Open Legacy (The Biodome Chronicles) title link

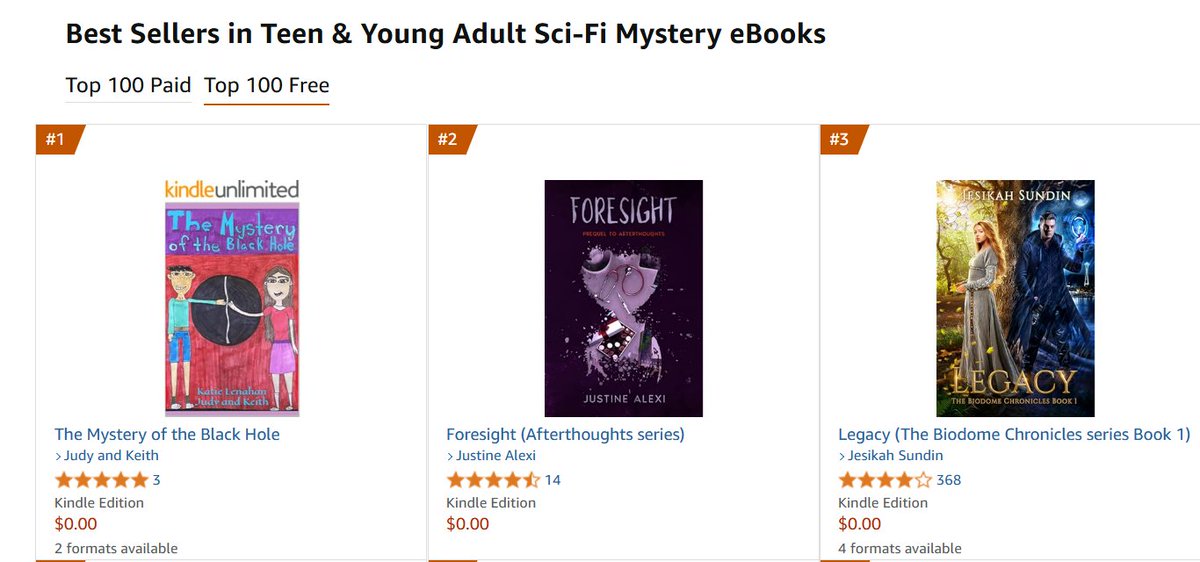click(x=1014, y=434)
